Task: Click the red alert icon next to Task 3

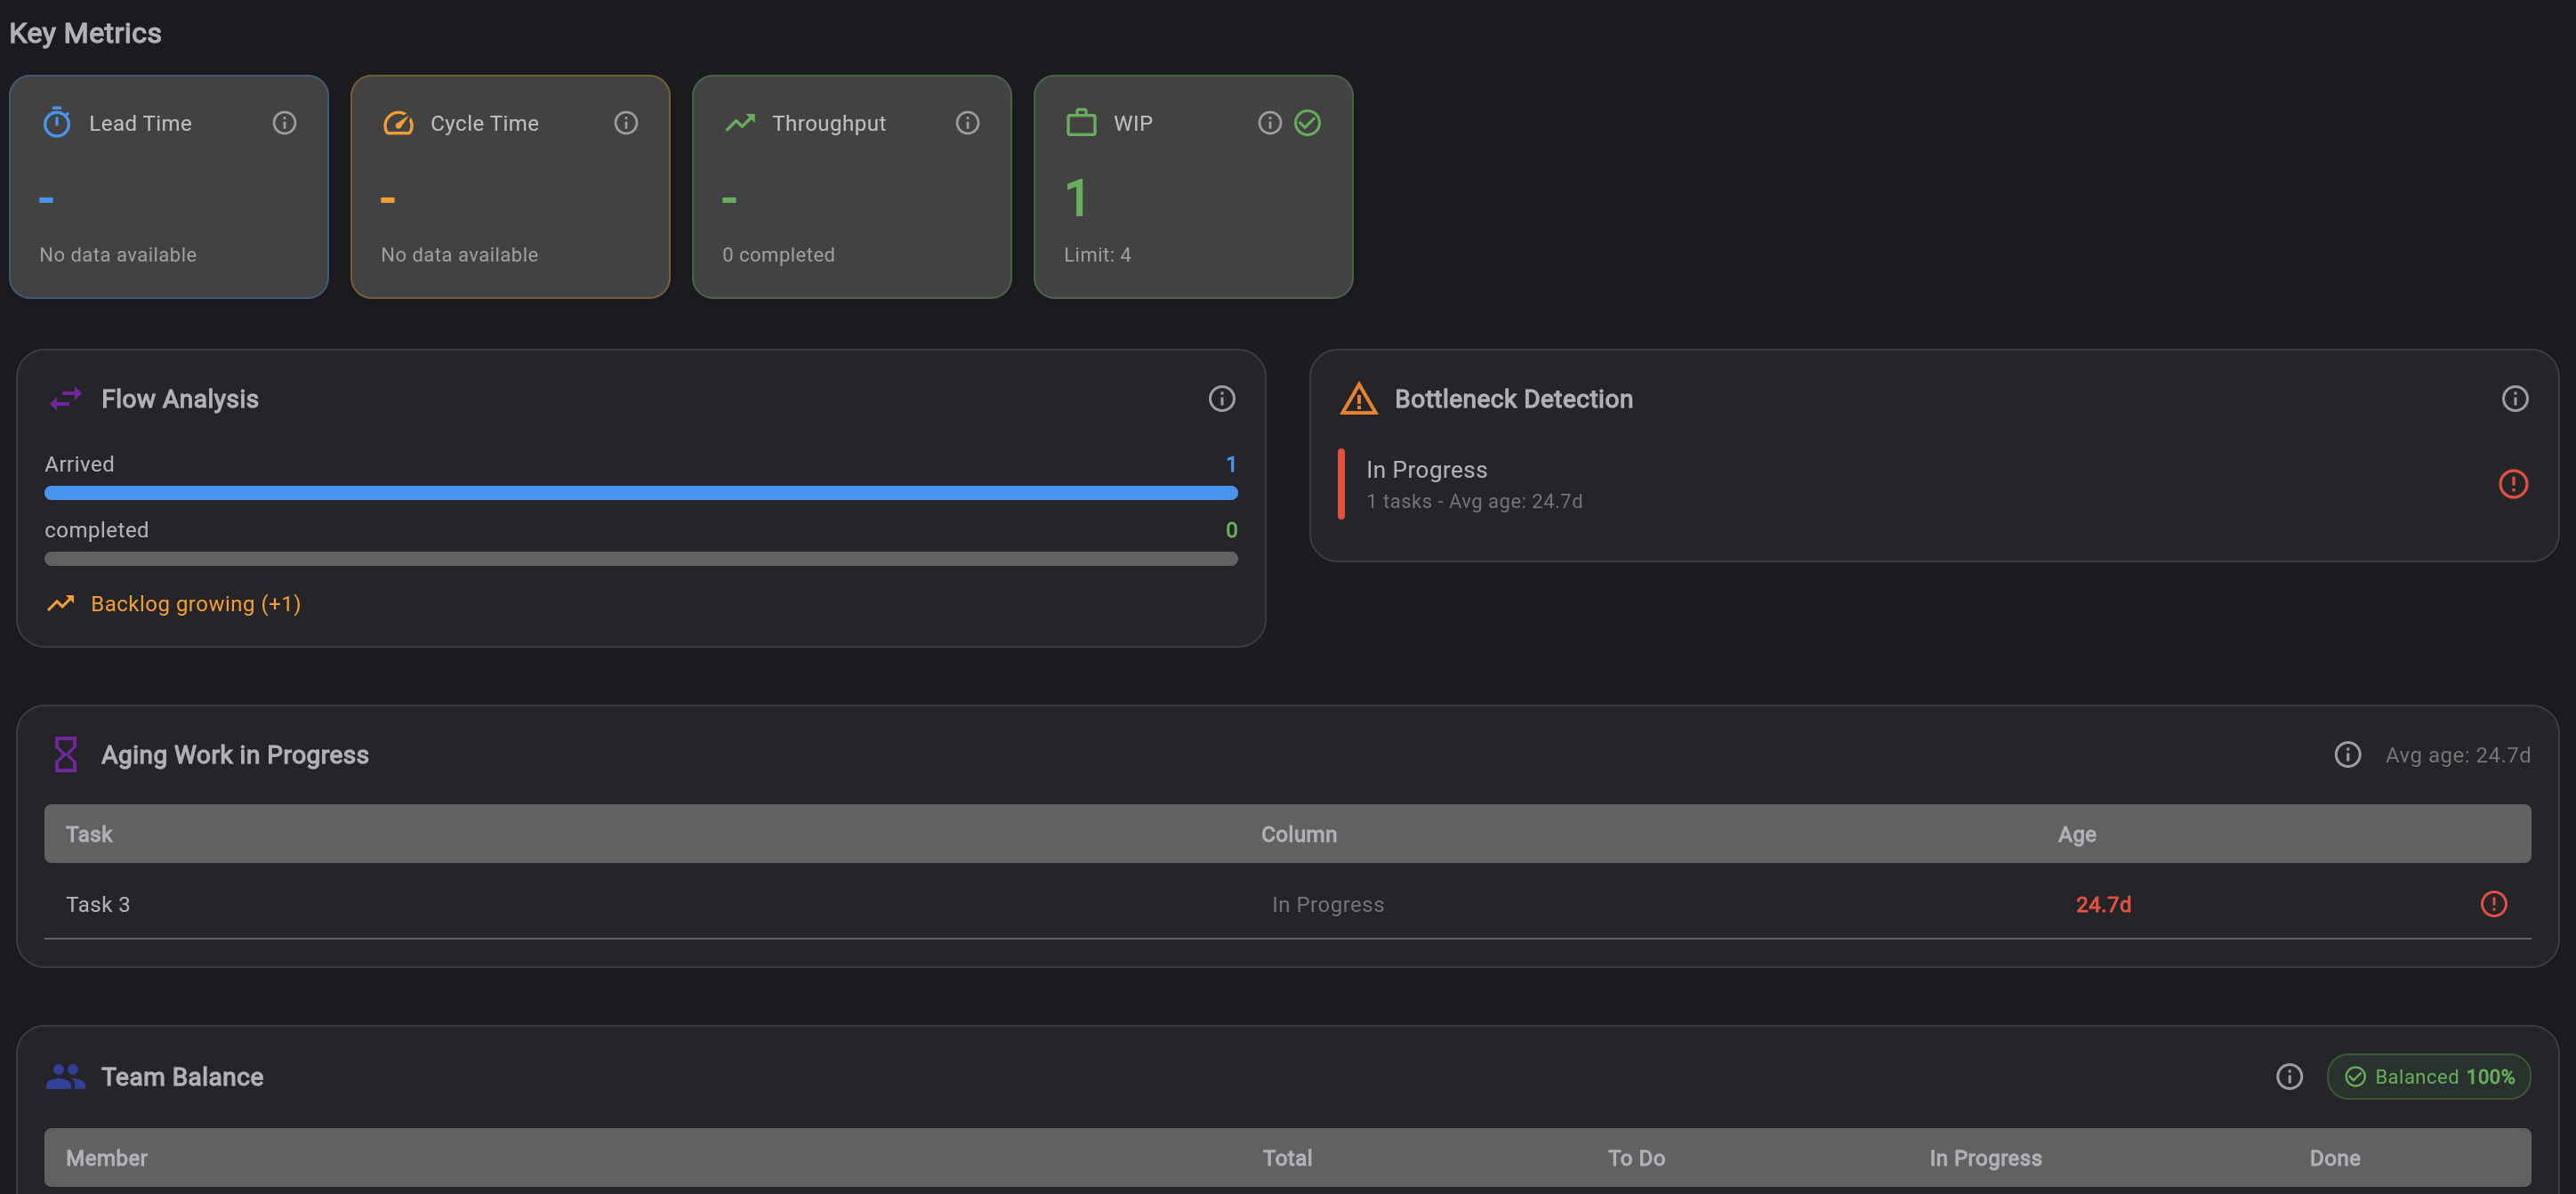Action: (2493, 903)
